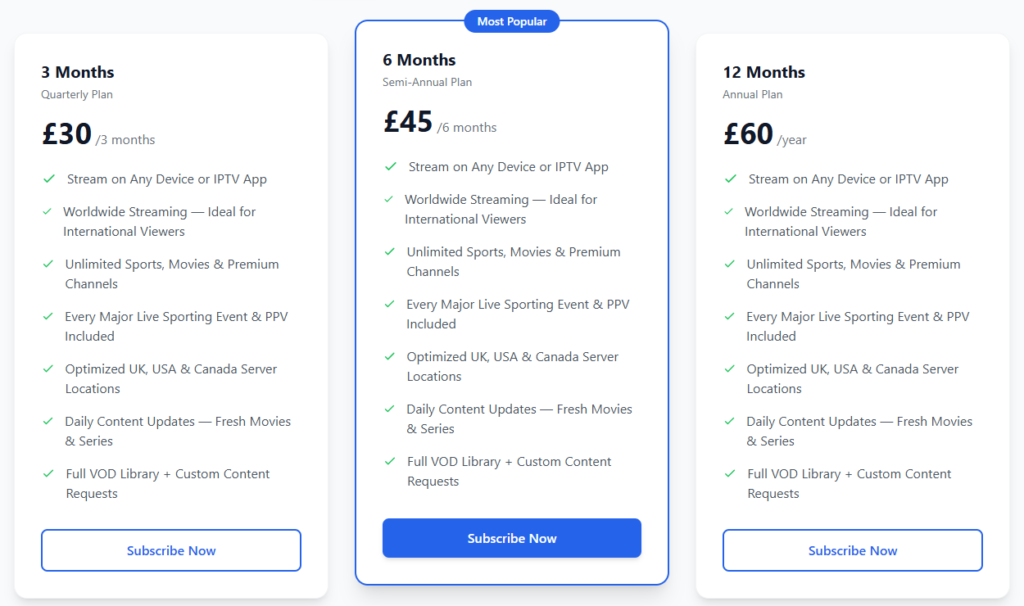Click the '3 Months' plan heading
The height and width of the screenshot is (606, 1024).
(77, 72)
